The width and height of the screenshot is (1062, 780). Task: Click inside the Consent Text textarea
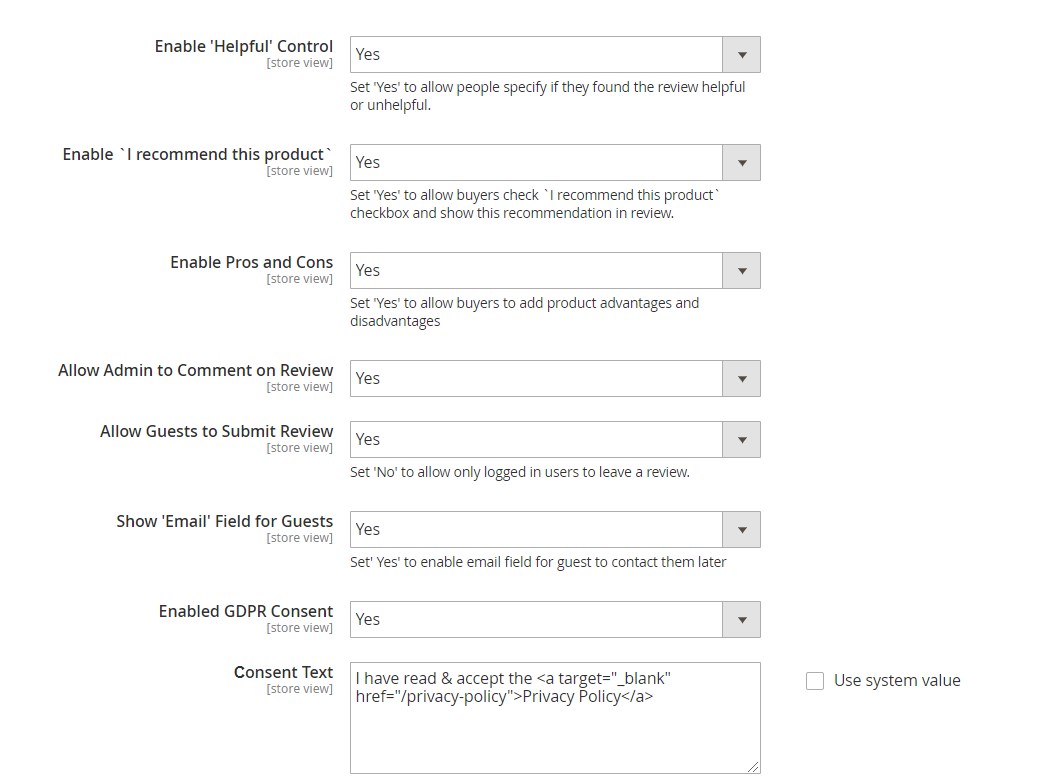click(x=555, y=718)
